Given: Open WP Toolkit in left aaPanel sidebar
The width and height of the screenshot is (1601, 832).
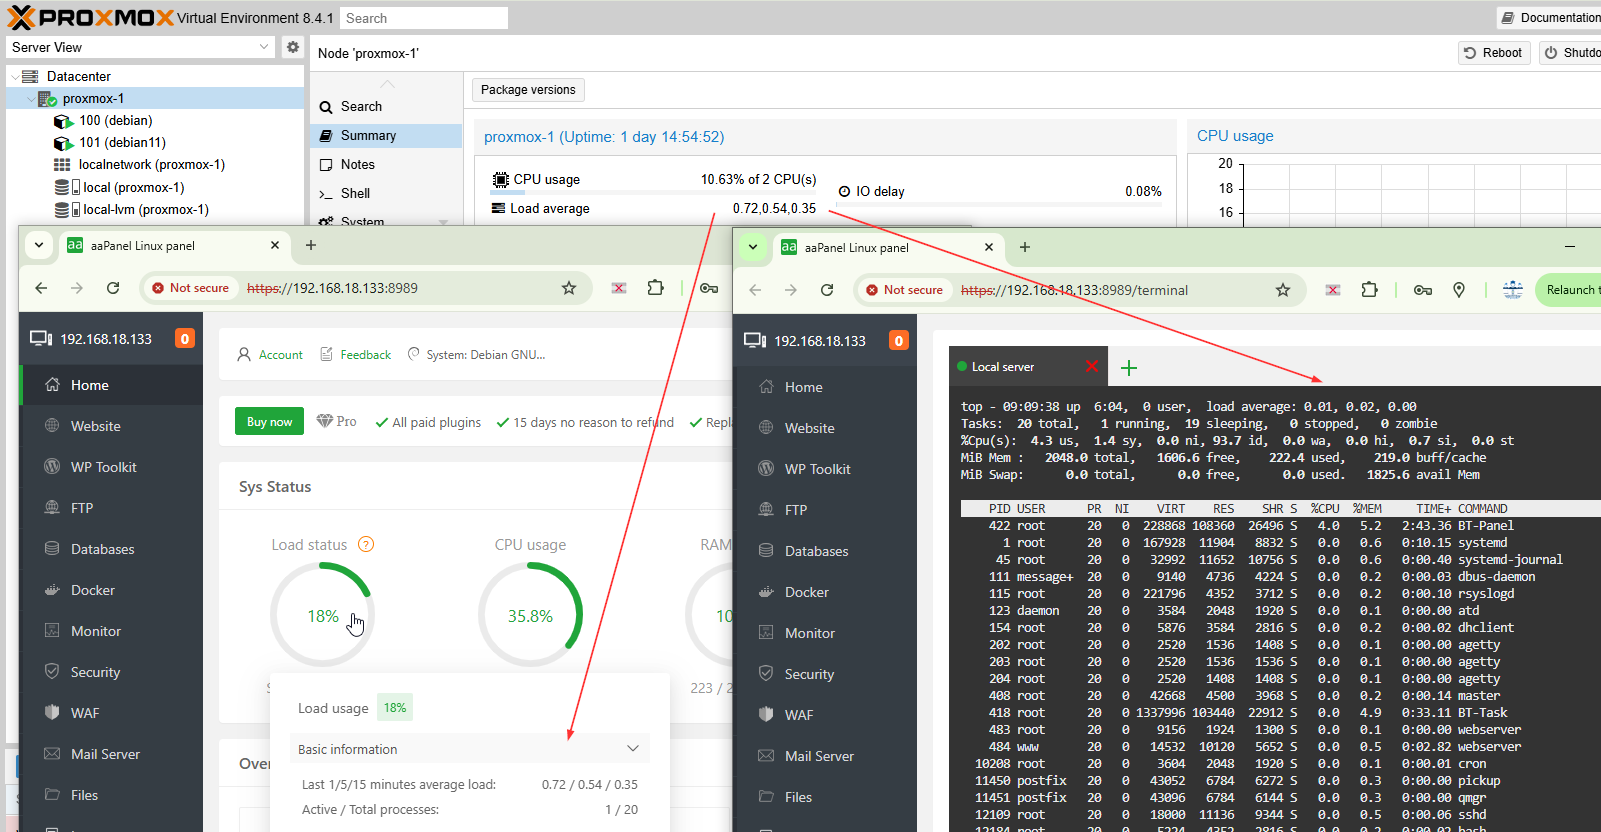Looking at the screenshot, I should pos(111,467).
